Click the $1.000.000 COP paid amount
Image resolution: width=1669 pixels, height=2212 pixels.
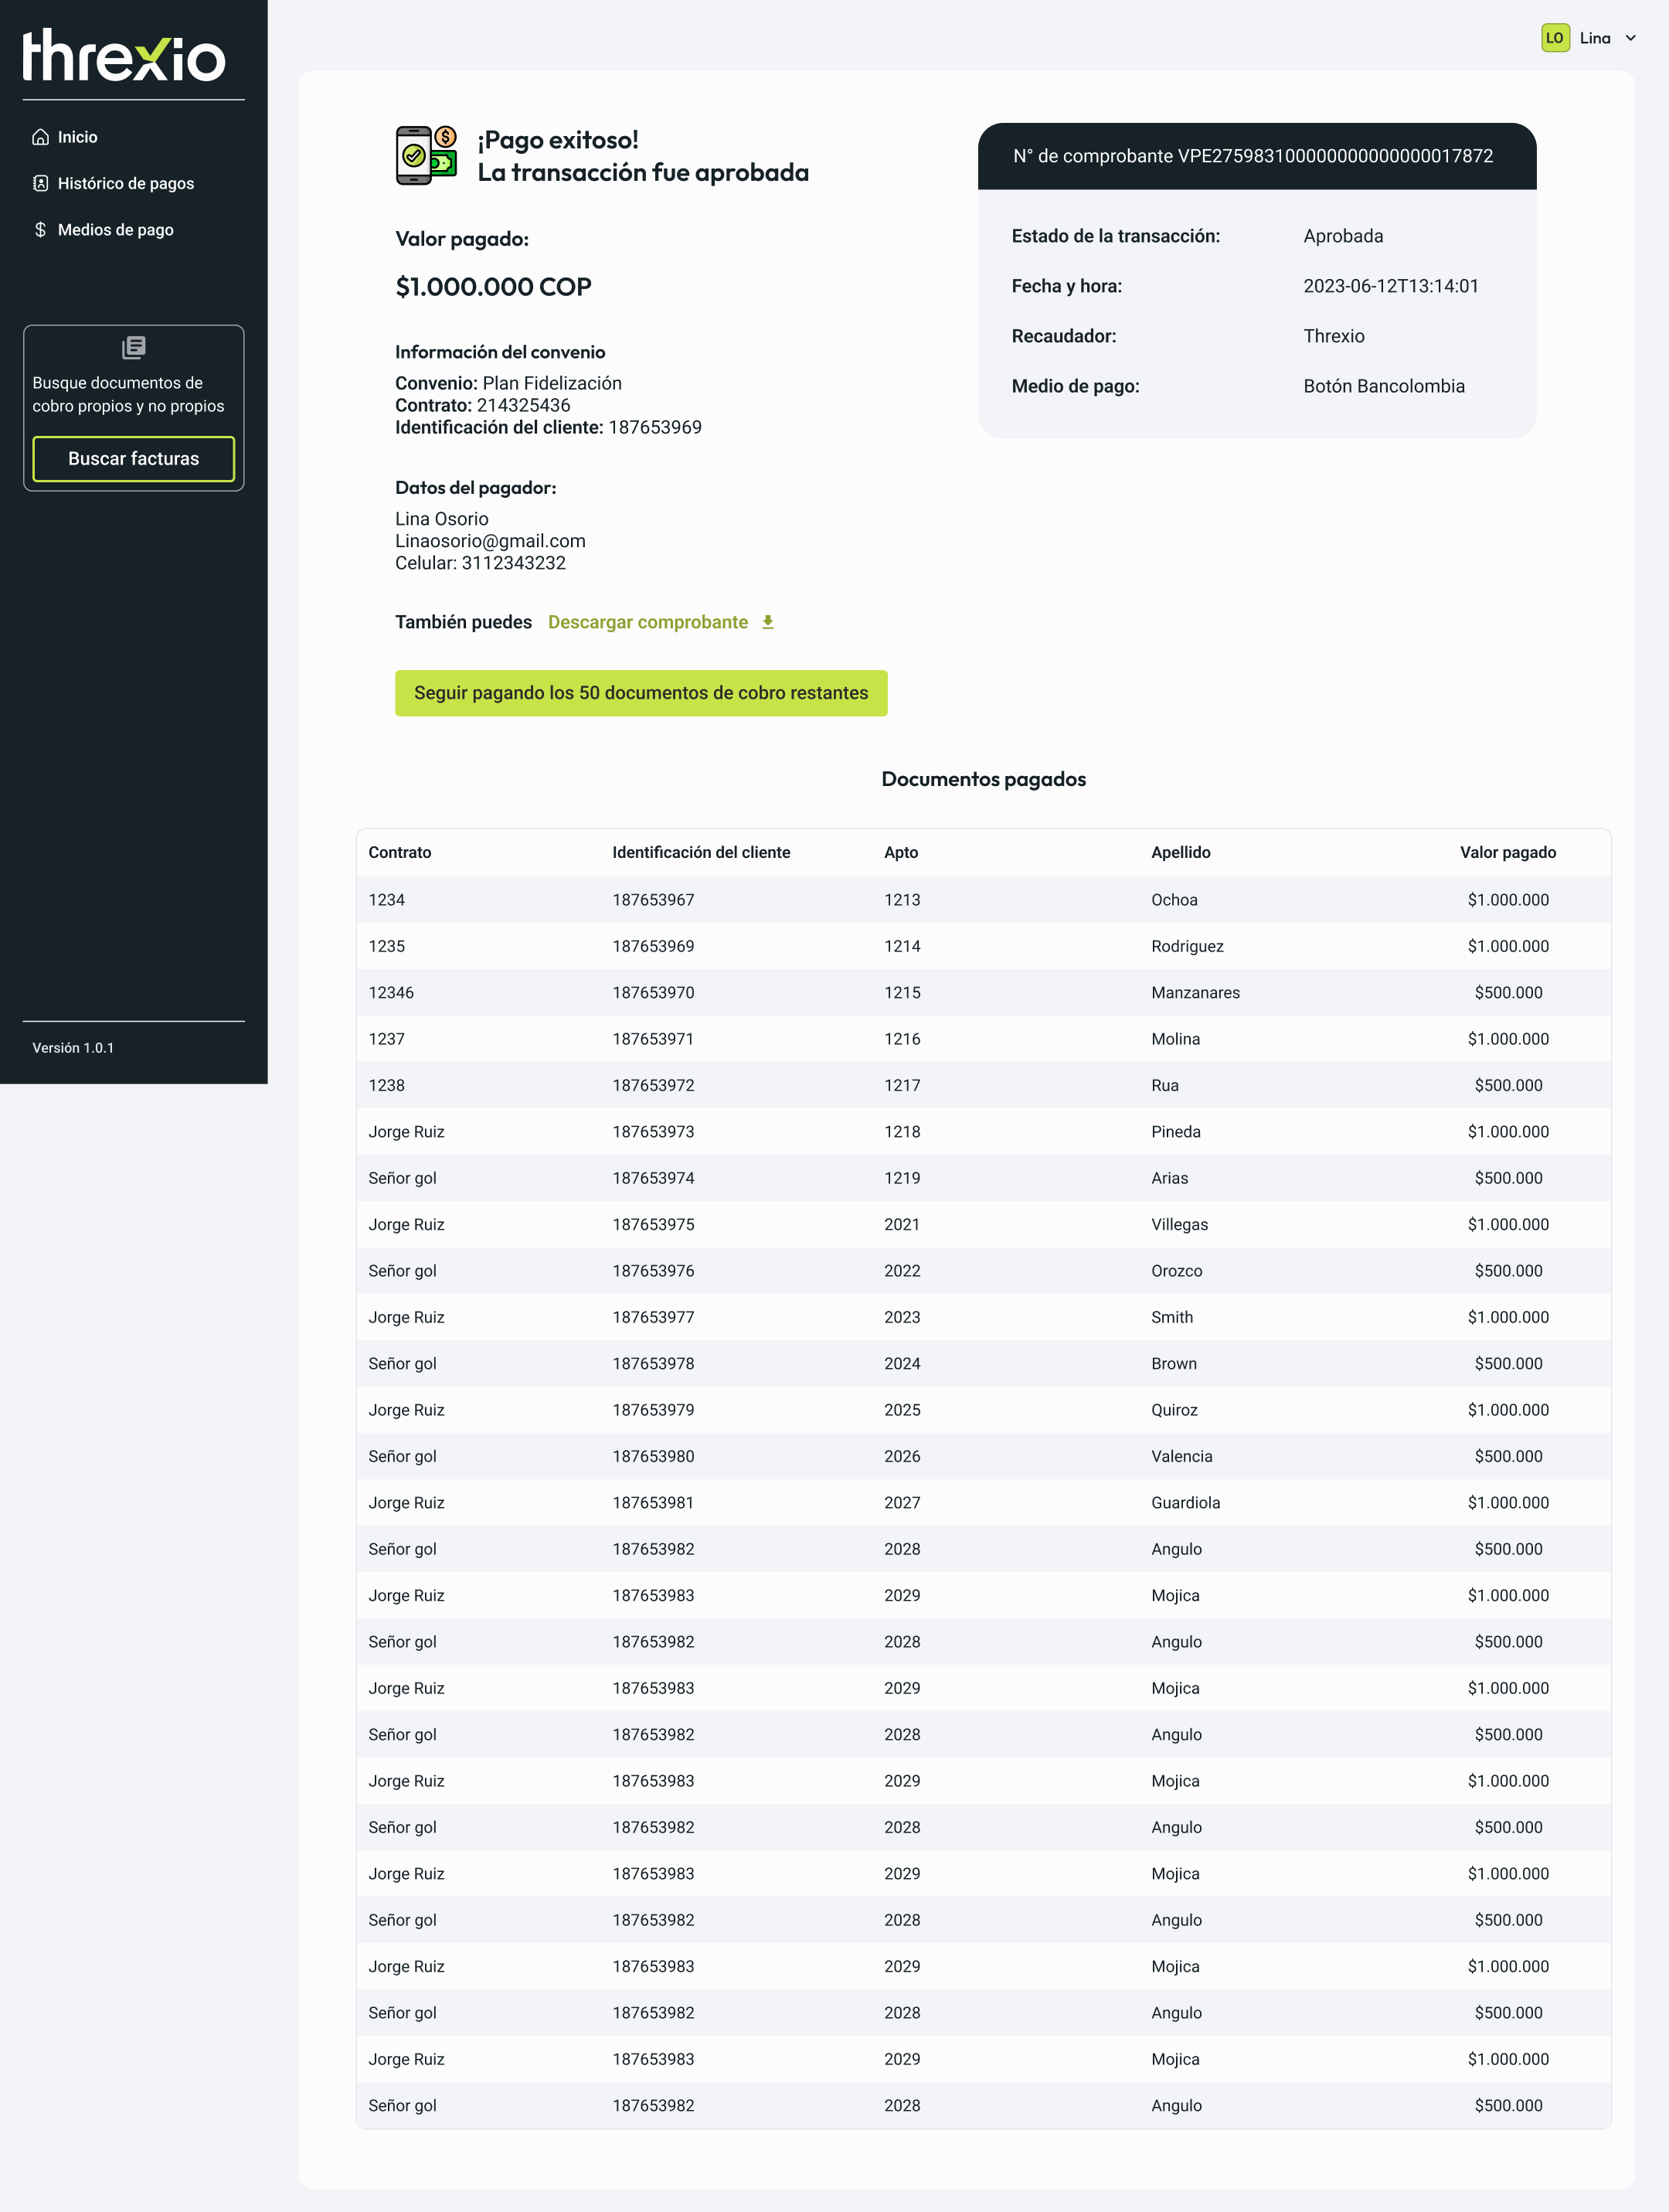coord(493,287)
